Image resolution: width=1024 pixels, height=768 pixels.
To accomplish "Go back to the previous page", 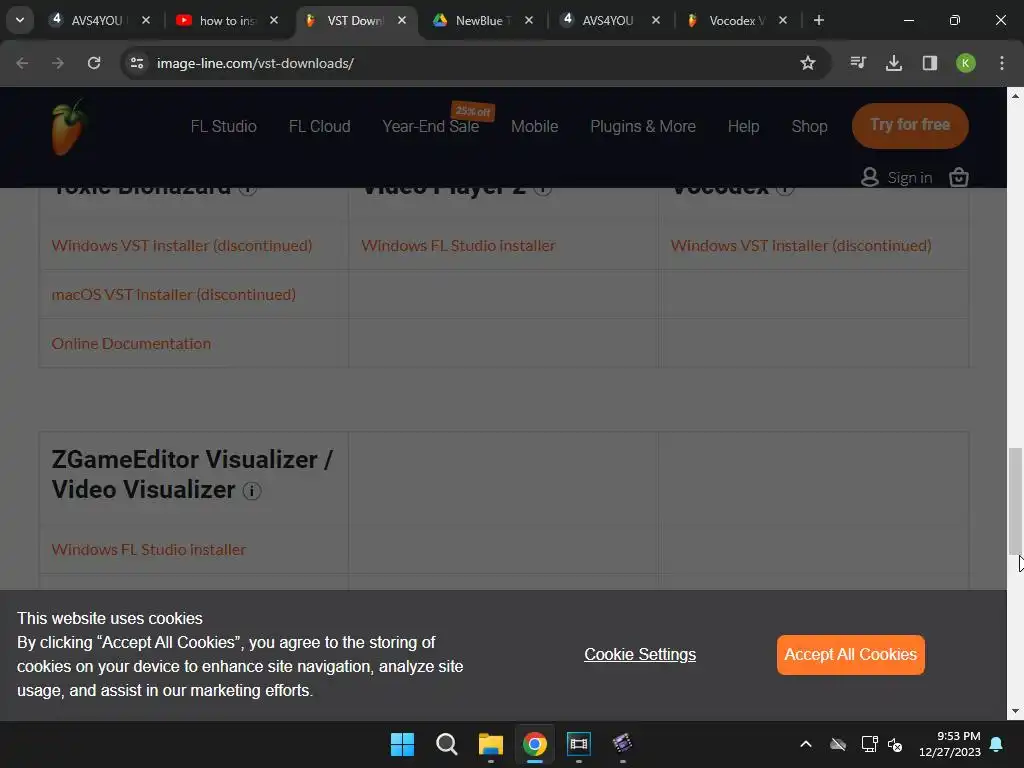I will [22, 63].
